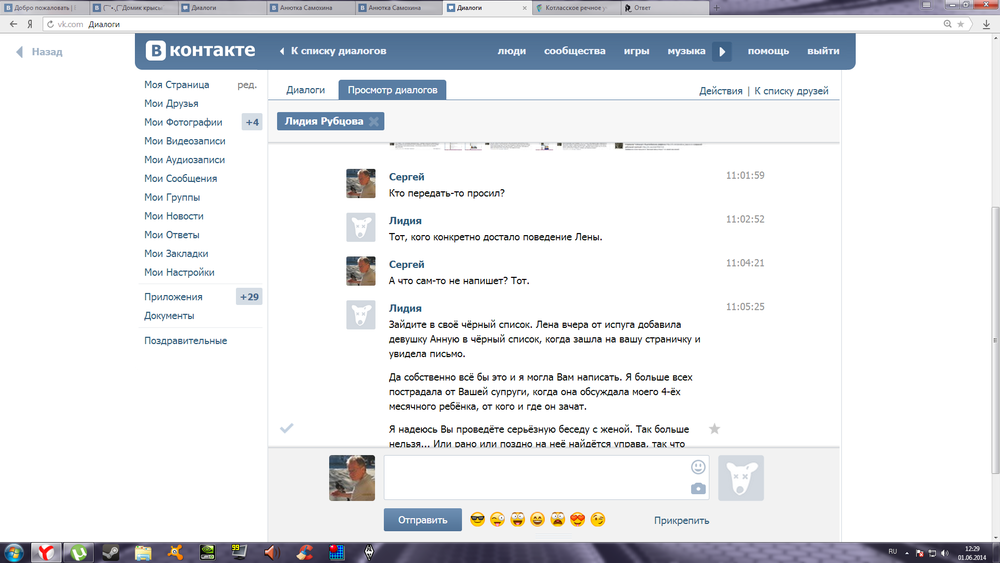Screen dimensions: 1000x563
Task: Open the speaker icon in the taskbar
Action: coord(272,553)
